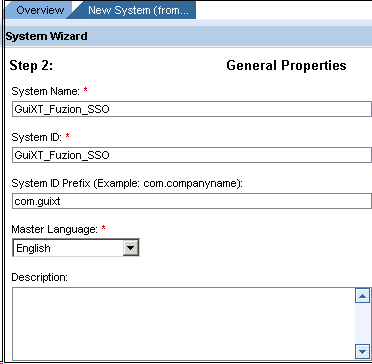
Task: Click the Master Language: label
Action: click(54, 229)
